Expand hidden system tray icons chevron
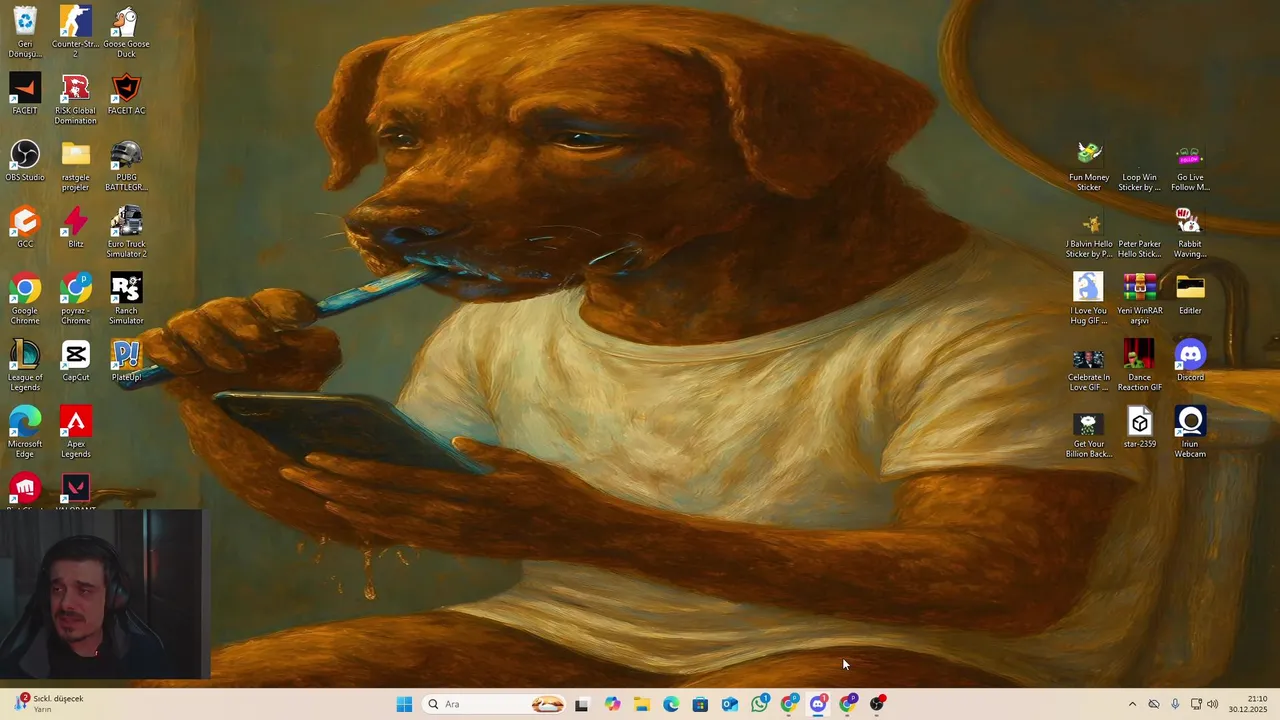The width and height of the screenshot is (1280, 720). tap(1132, 704)
